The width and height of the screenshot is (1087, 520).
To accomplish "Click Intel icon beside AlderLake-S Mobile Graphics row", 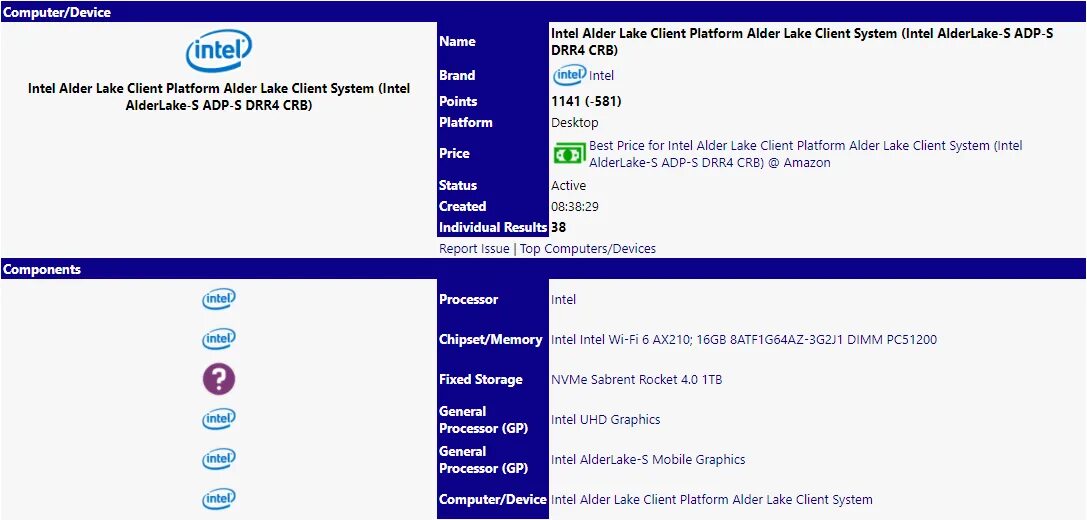I will point(218,459).
